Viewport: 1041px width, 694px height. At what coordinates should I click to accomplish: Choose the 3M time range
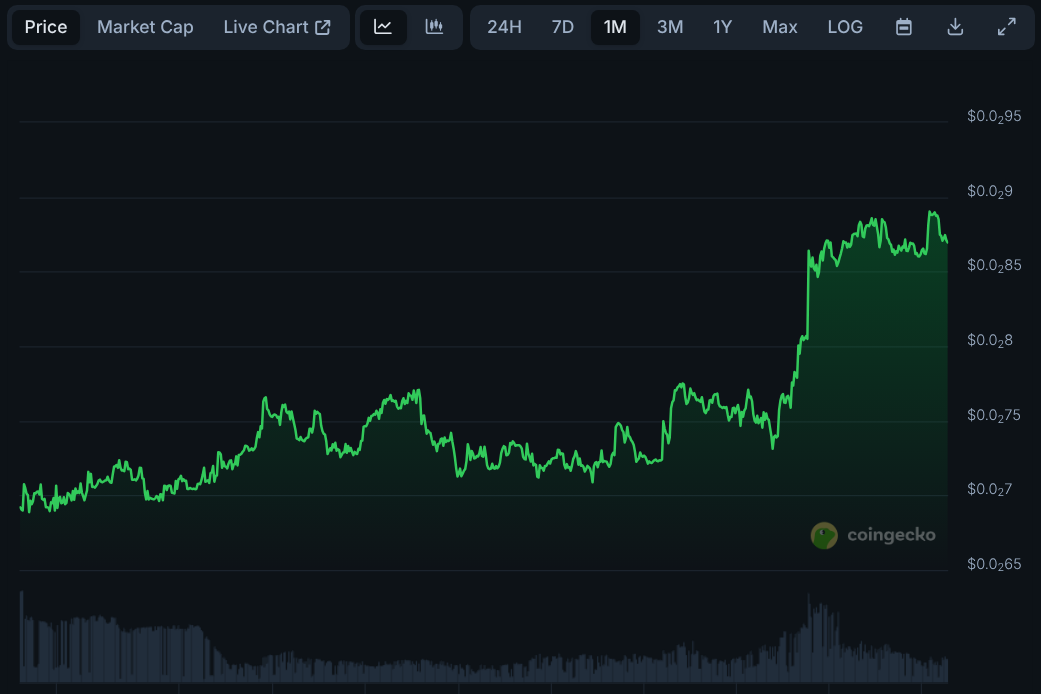[670, 27]
